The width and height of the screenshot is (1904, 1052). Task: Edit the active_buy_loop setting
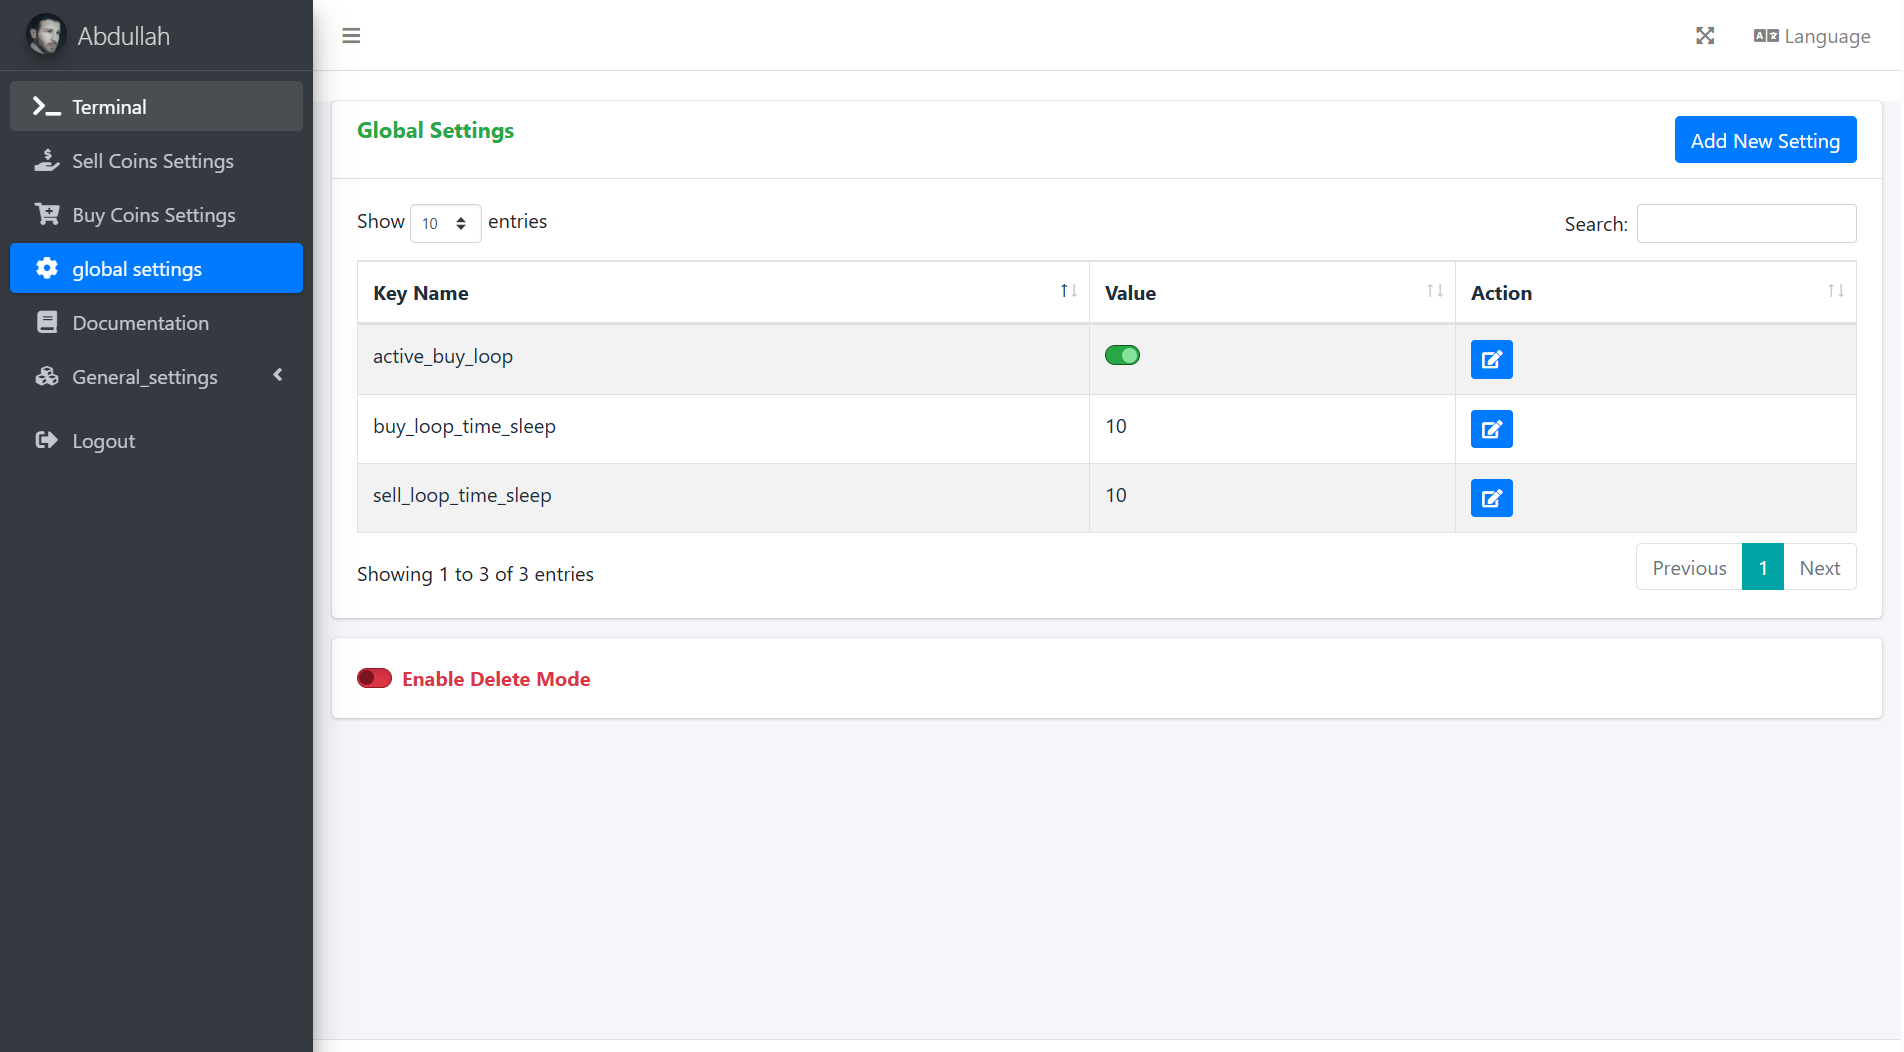(x=1491, y=360)
